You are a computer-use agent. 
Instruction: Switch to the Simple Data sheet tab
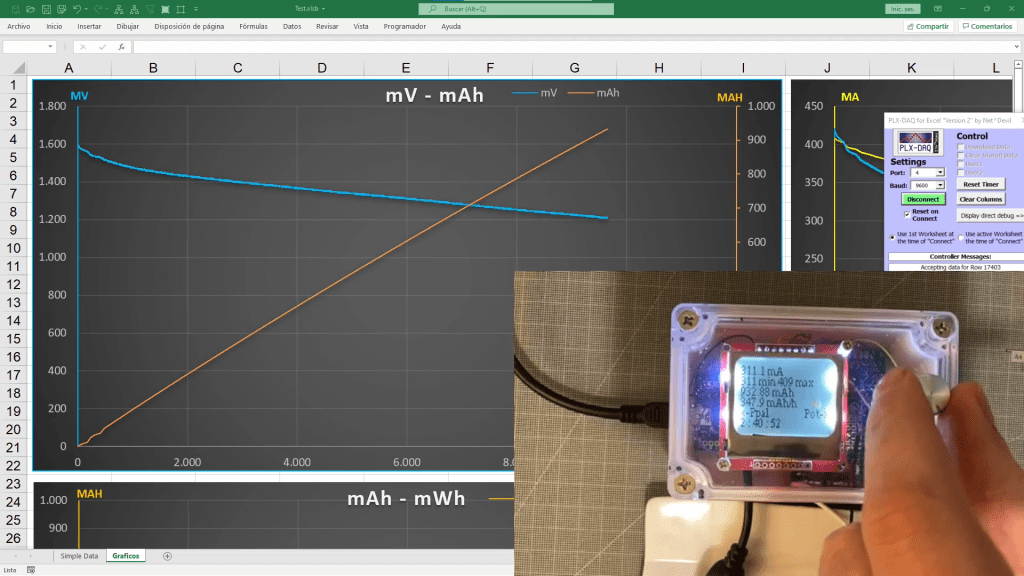pos(79,555)
